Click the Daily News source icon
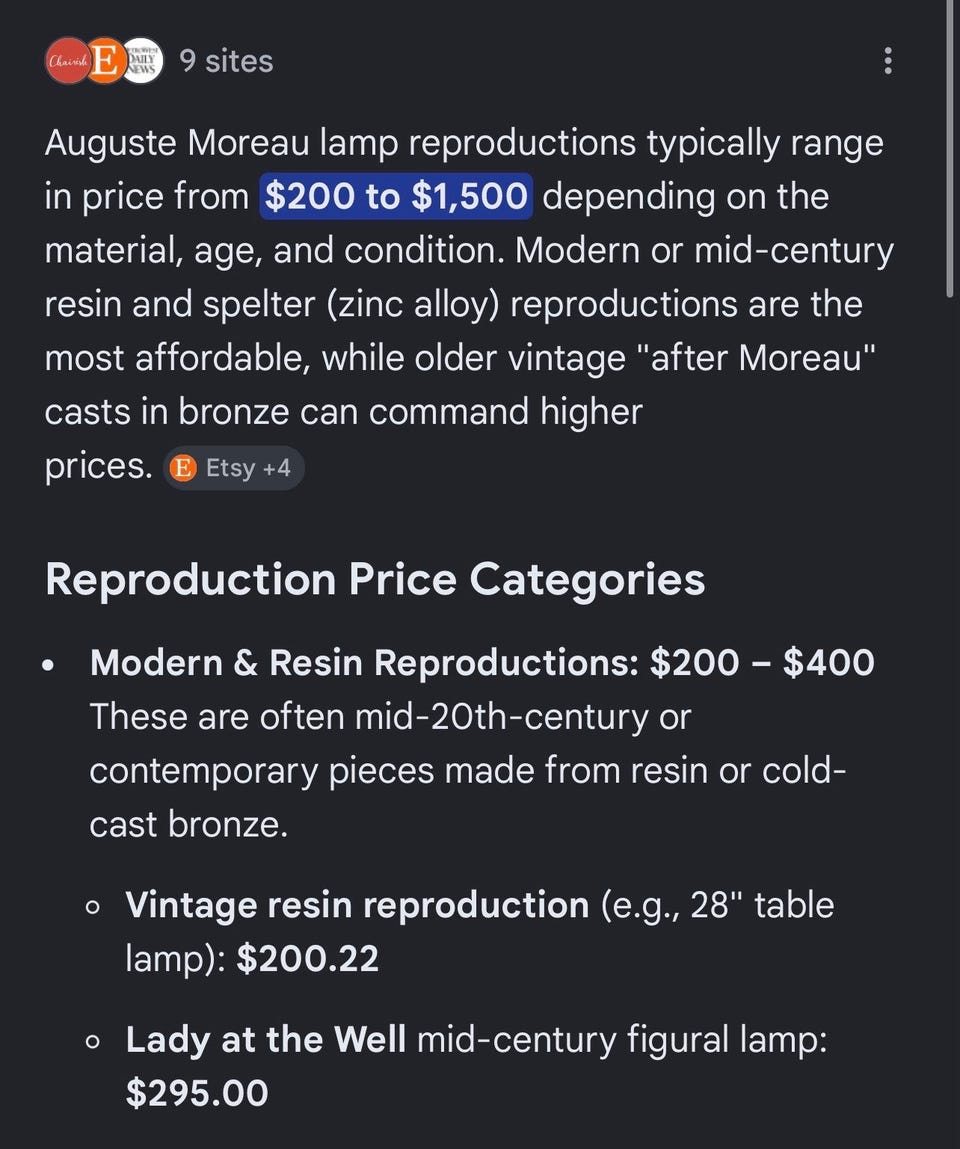 [142, 61]
